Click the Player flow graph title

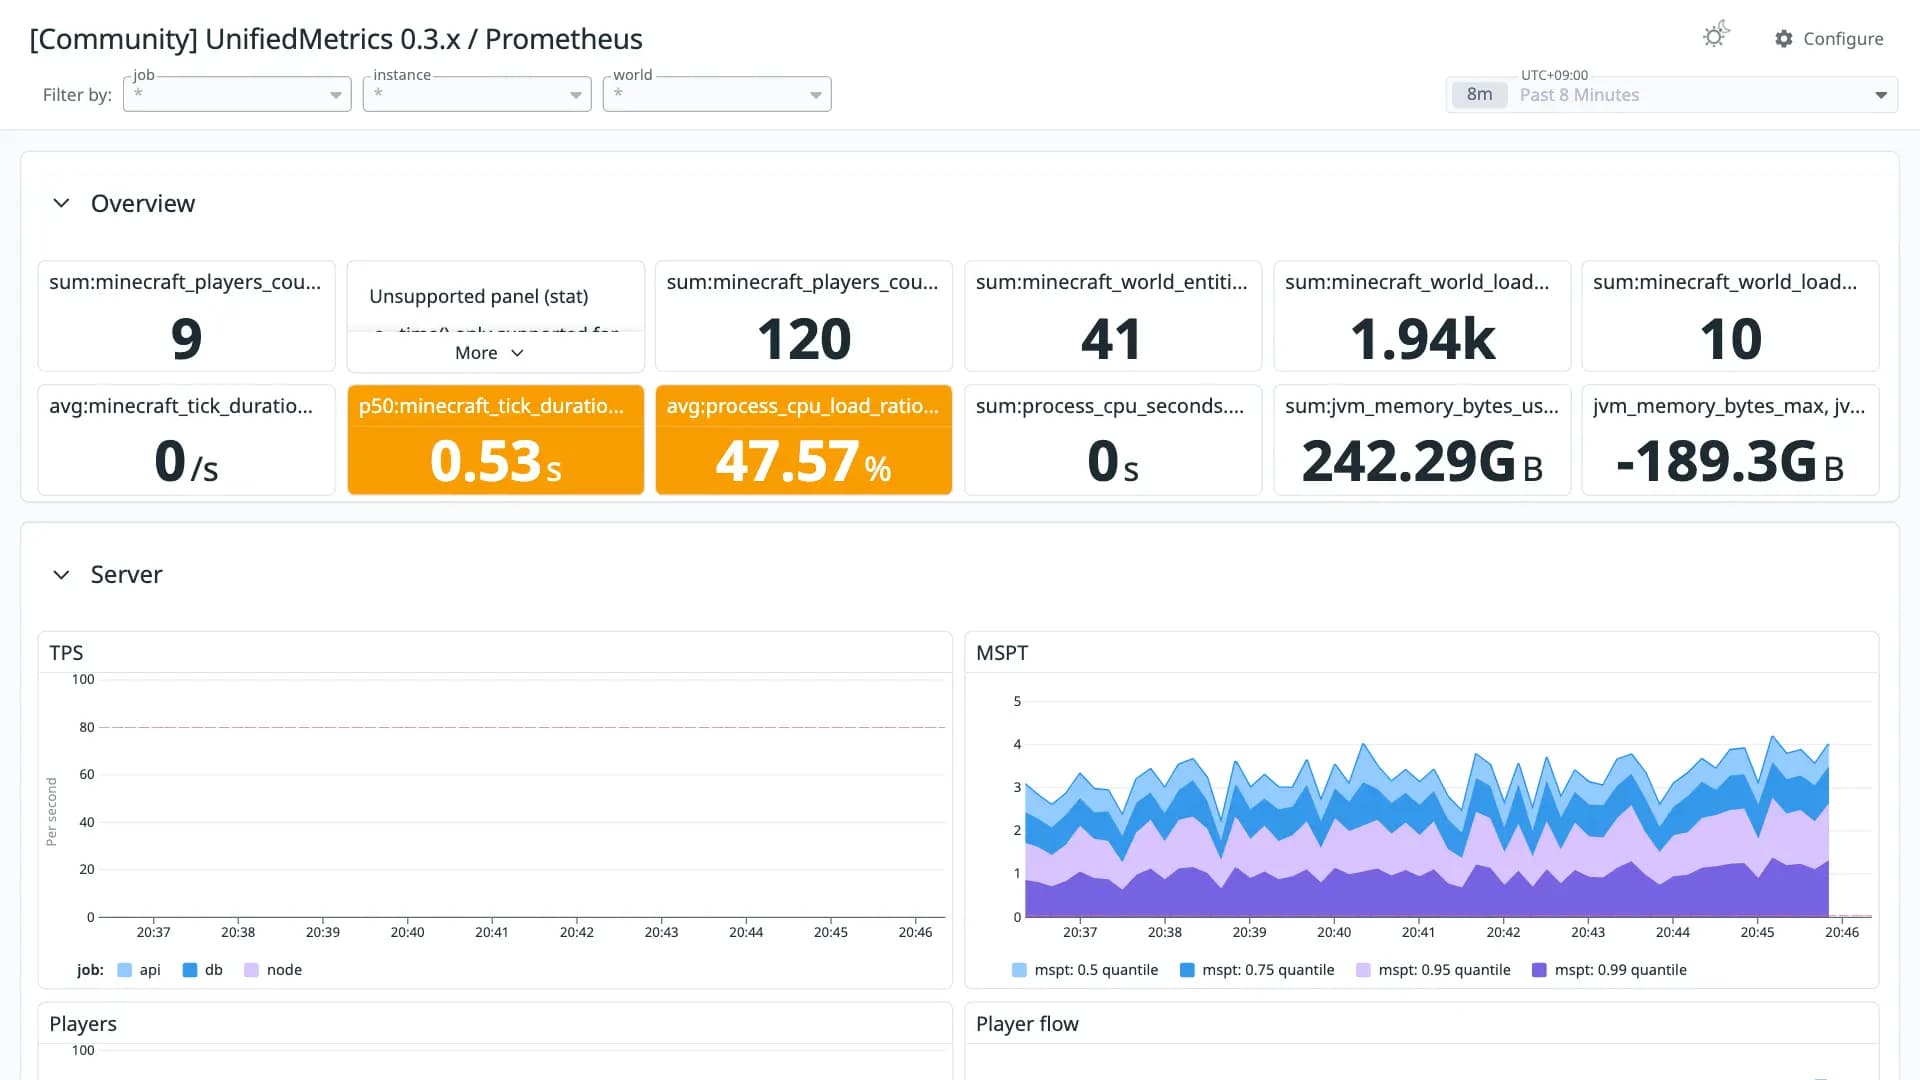pyautogui.click(x=1027, y=1024)
